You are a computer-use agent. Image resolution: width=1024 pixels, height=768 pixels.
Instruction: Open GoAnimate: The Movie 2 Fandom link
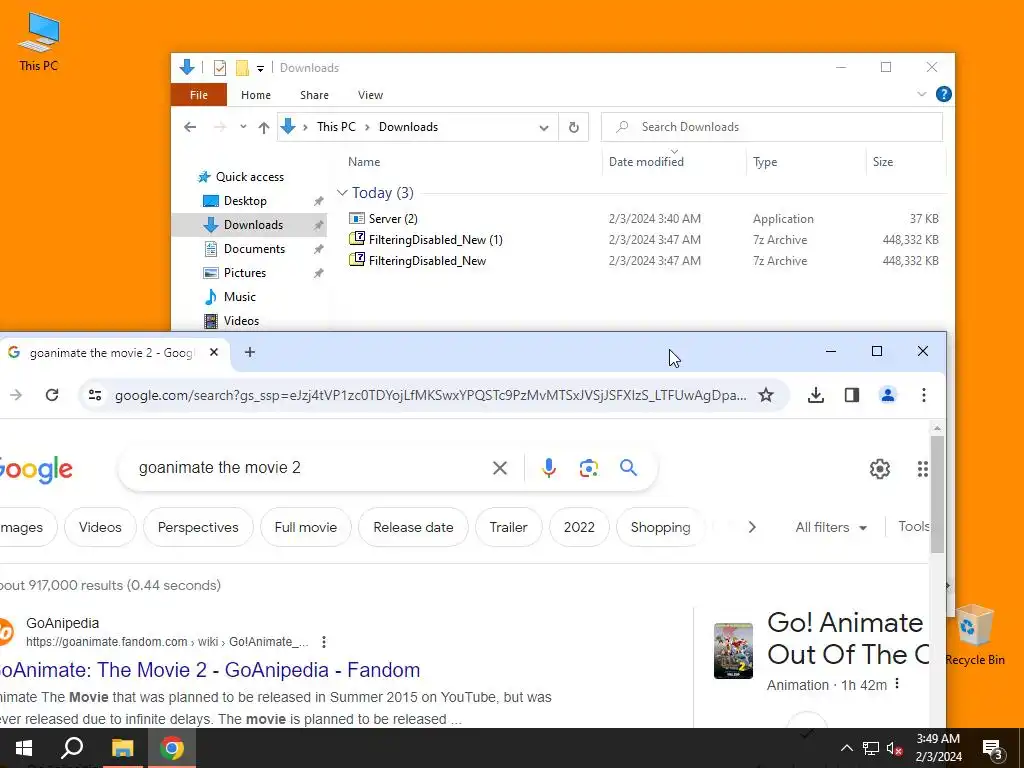tap(209, 670)
